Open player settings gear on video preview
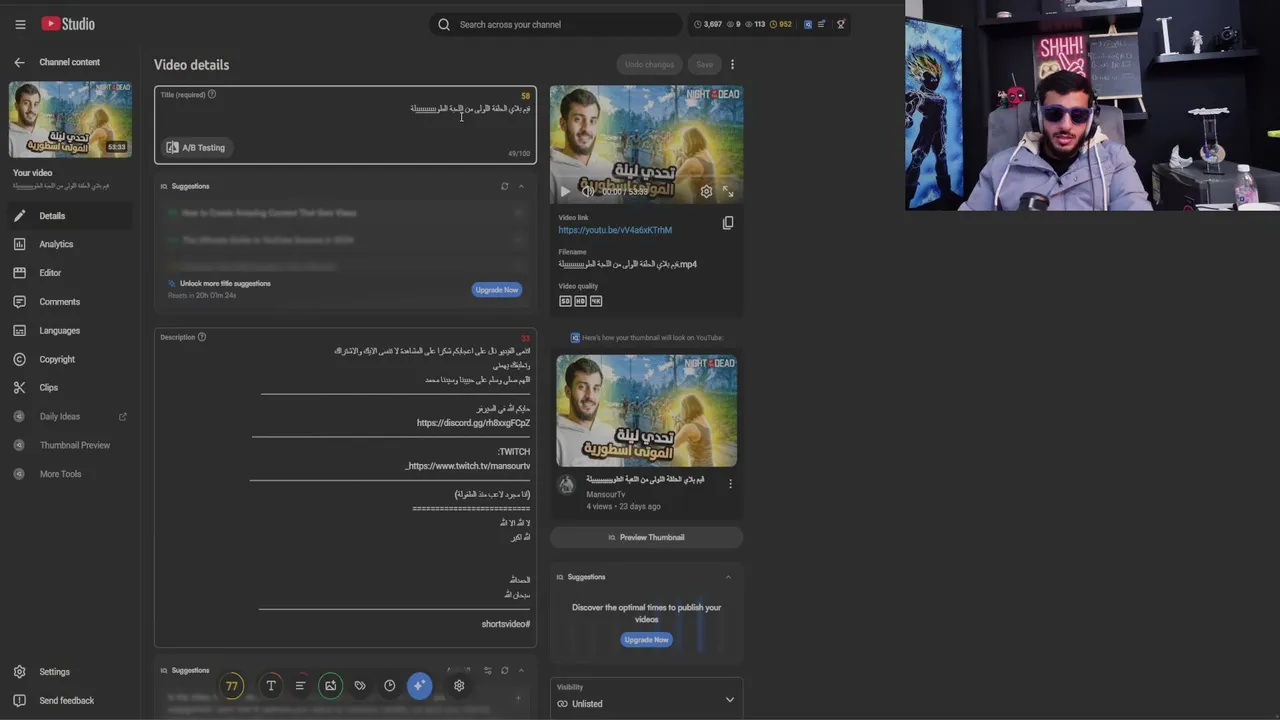The image size is (1280, 720). [x=706, y=191]
